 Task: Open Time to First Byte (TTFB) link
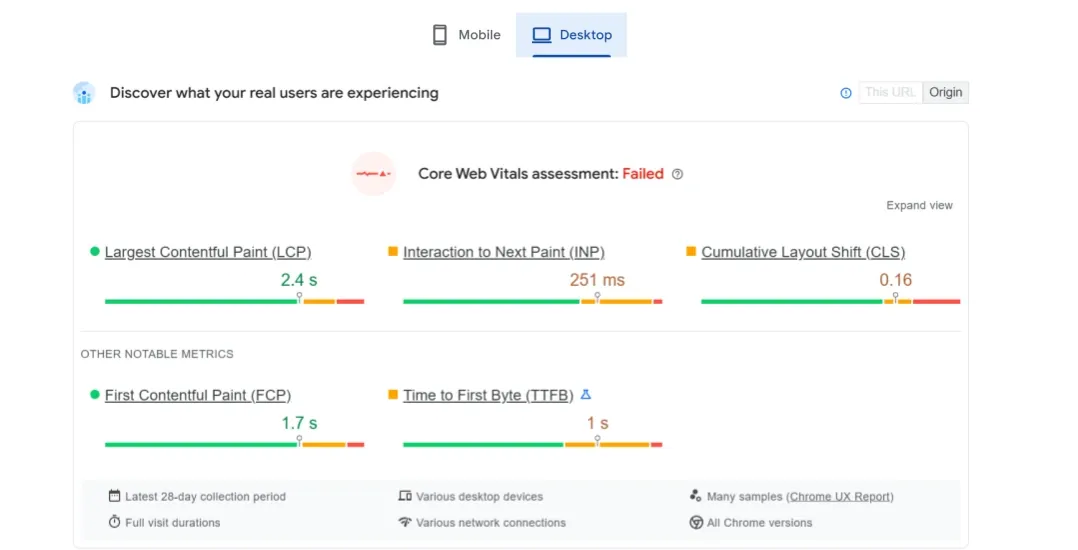[x=488, y=395]
